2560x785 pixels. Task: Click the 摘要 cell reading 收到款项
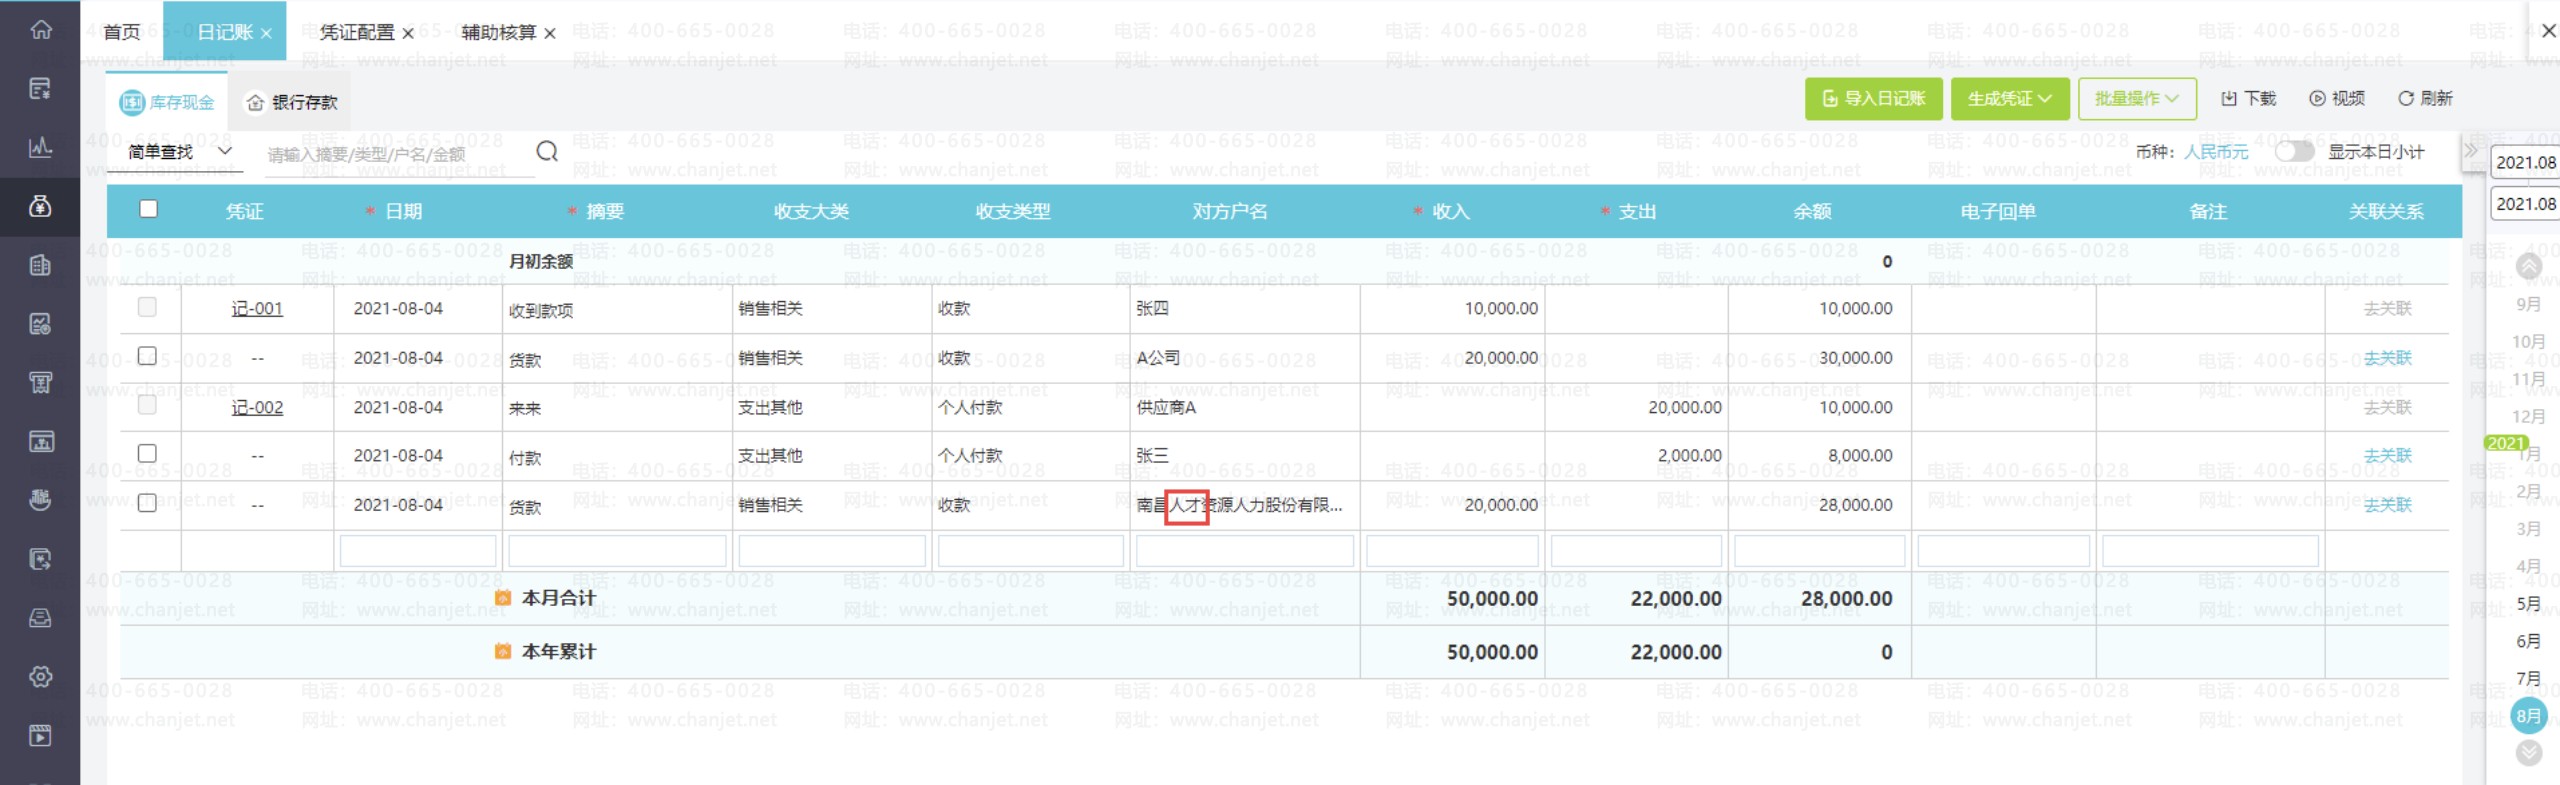(x=617, y=310)
